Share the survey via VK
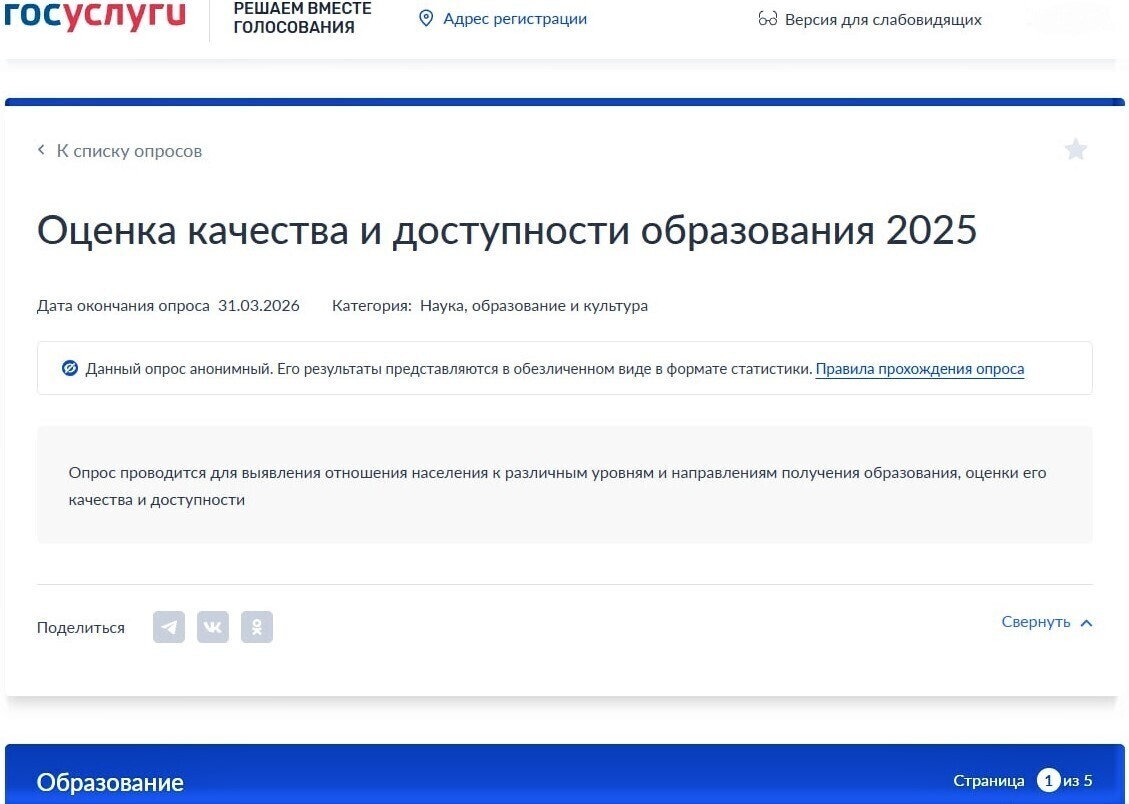Screen dimensions: 1129x804 [x=213, y=627]
